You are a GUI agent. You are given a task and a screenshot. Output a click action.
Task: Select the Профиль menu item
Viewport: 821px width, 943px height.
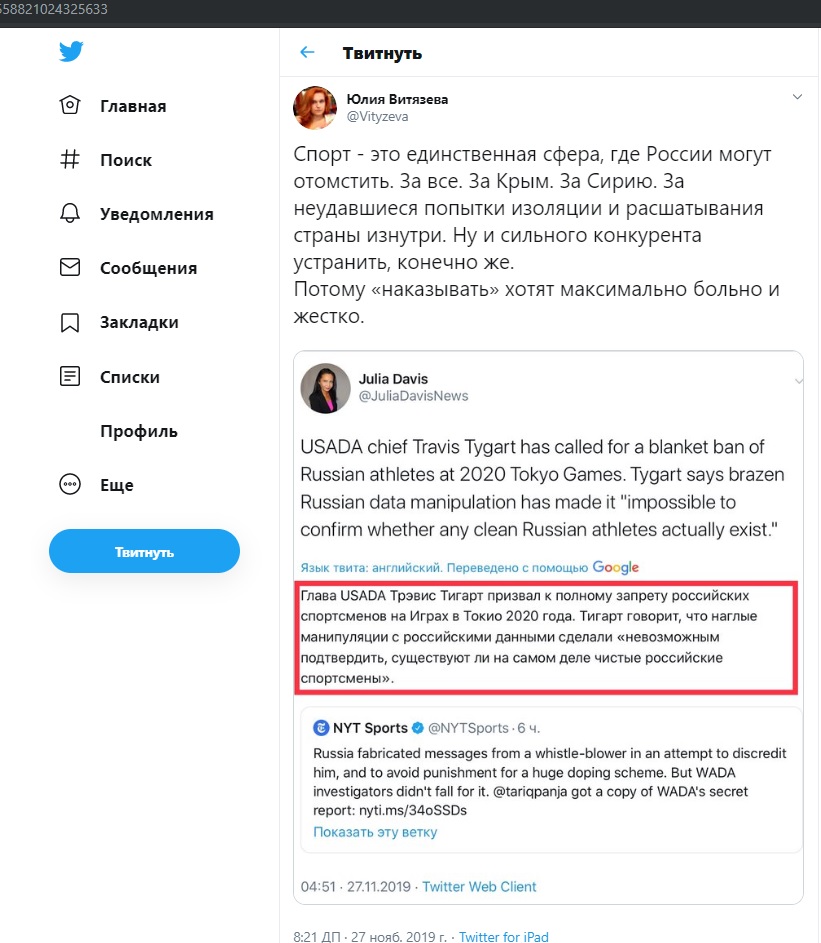tap(139, 431)
